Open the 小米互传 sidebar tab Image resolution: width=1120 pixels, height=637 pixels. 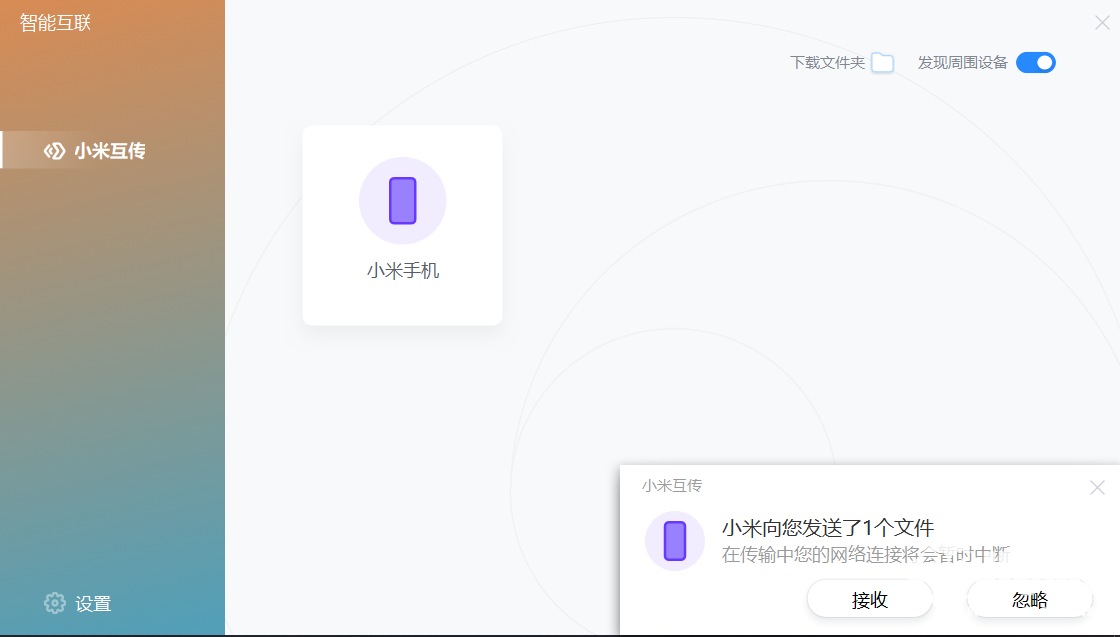click(113, 150)
